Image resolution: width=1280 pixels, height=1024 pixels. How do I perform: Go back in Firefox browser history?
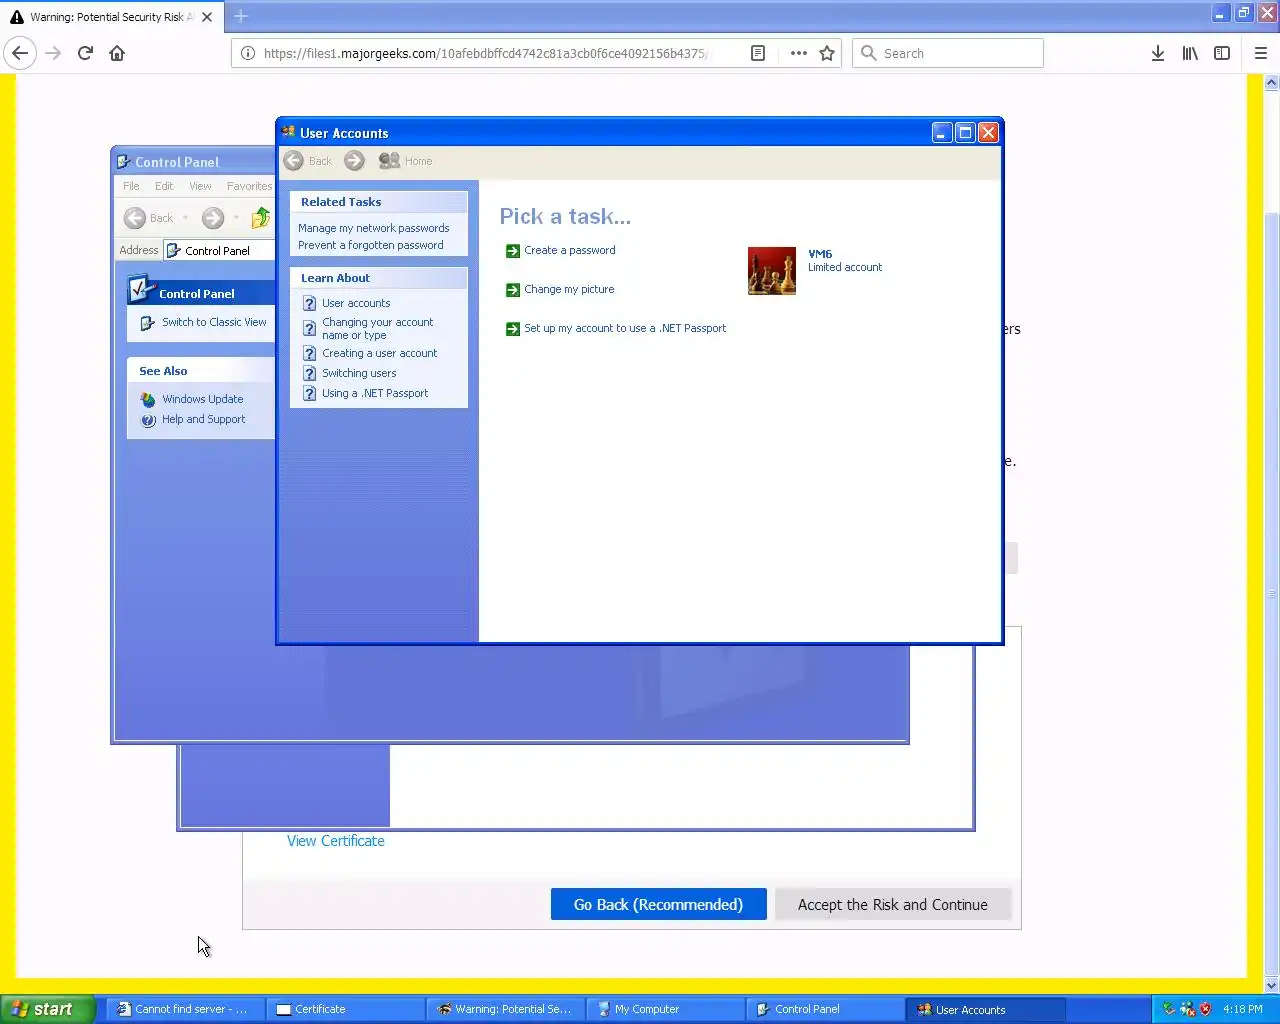(20, 53)
